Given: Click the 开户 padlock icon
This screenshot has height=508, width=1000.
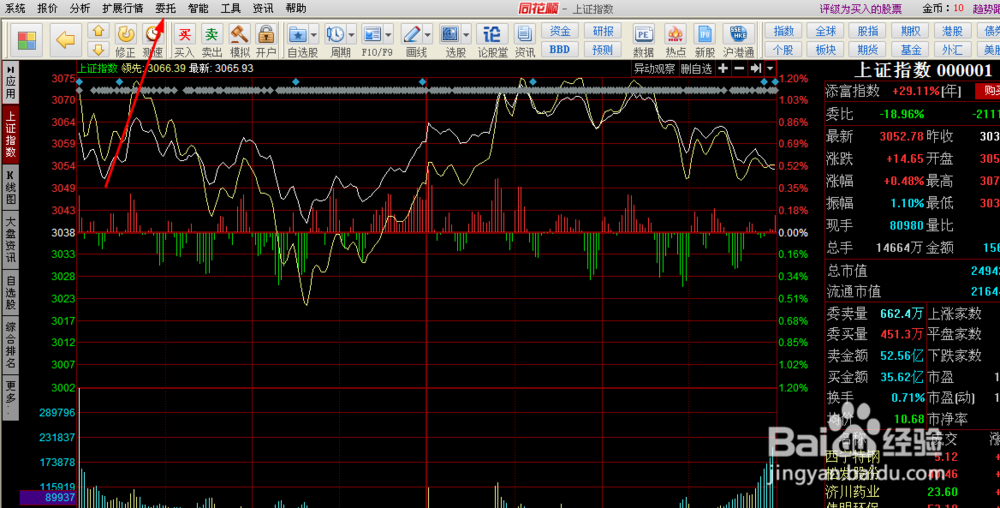Looking at the screenshot, I should point(266,41).
